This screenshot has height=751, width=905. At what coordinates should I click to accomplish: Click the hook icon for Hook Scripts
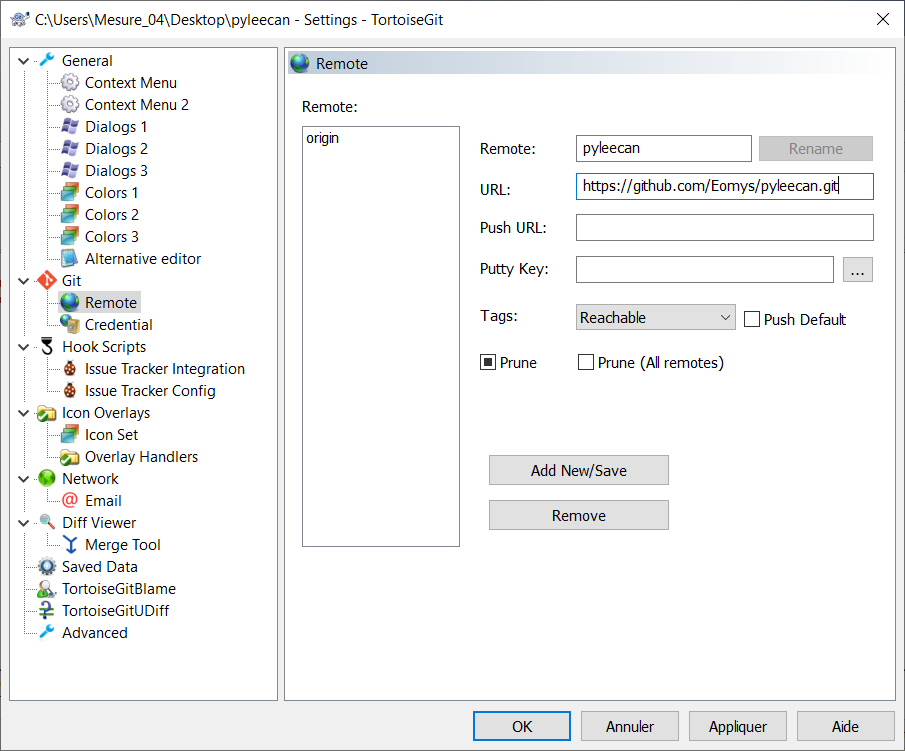(x=47, y=346)
